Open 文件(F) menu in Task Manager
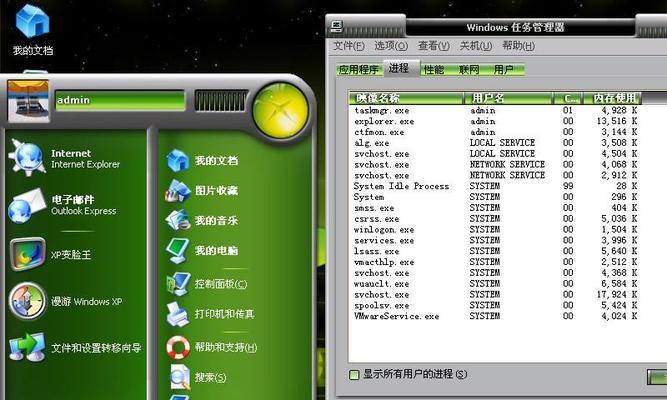Image resolution: width=667 pixels, height=400 pixels. click(x=348, y=46)
